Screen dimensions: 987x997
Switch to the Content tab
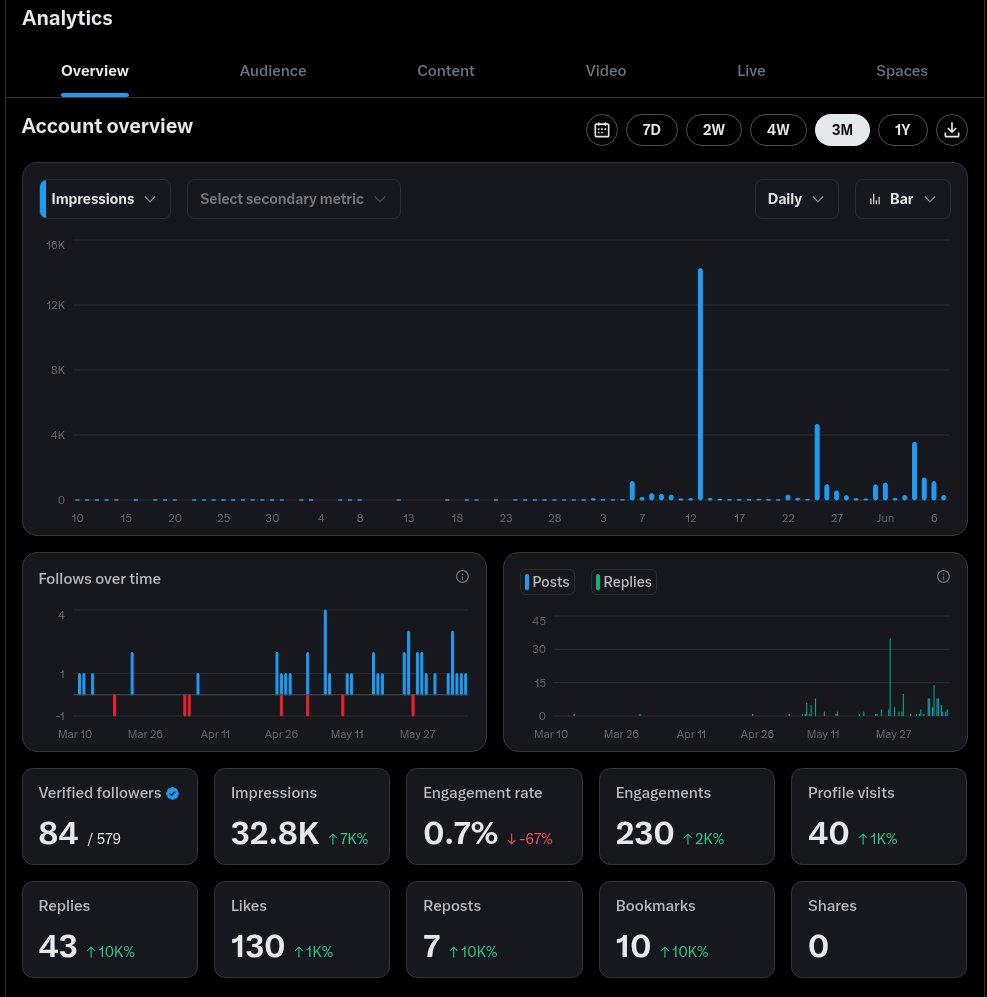(x=446, y=71)
